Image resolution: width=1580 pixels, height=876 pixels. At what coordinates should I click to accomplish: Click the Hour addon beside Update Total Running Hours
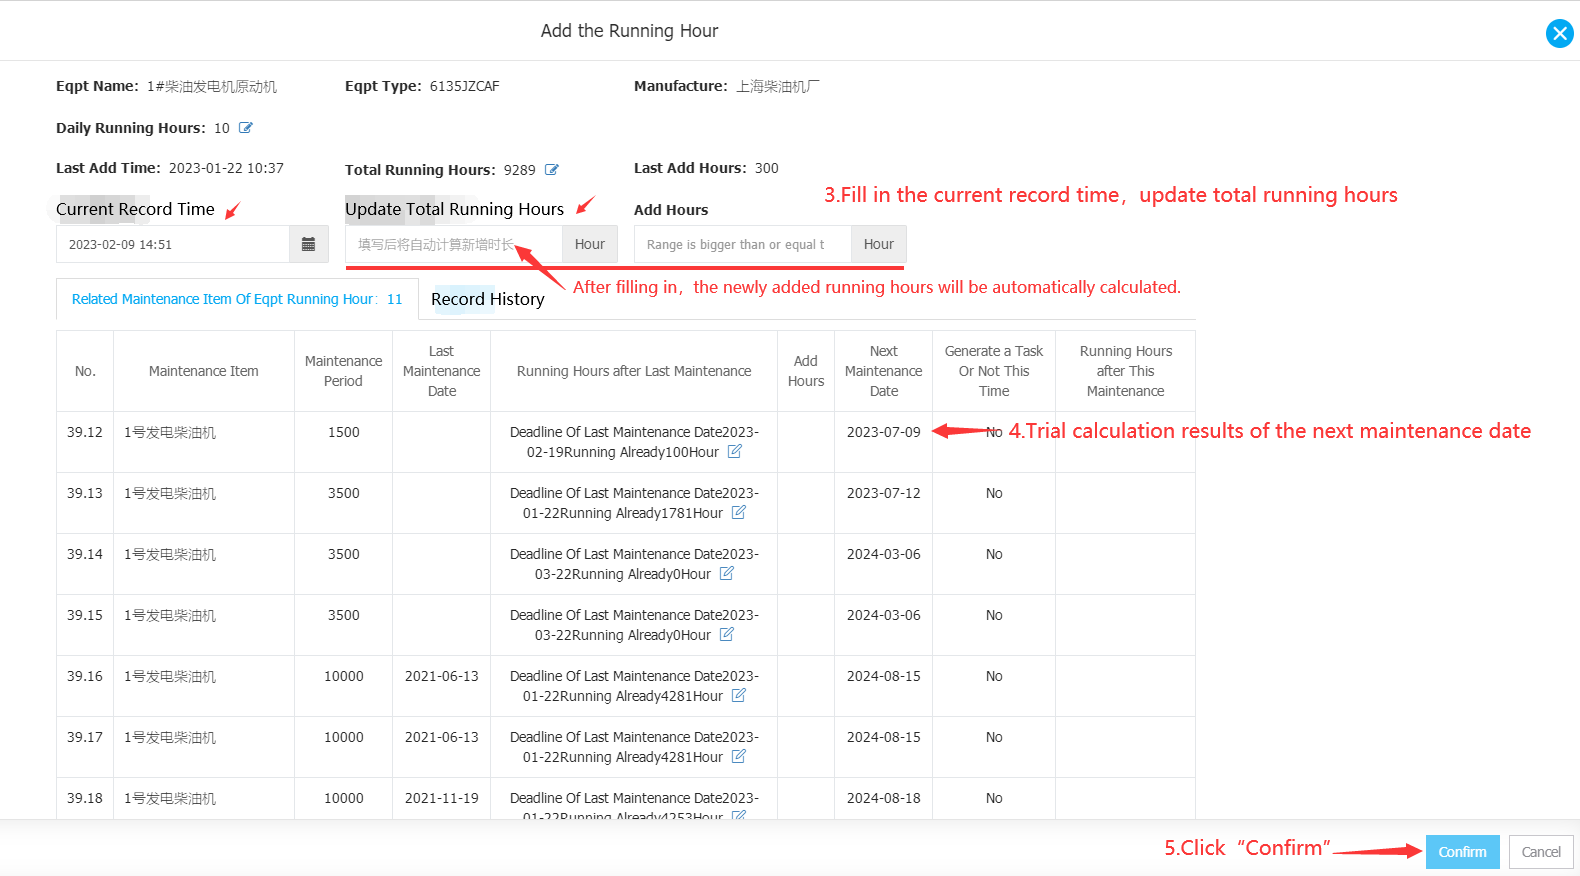point(590,244)
